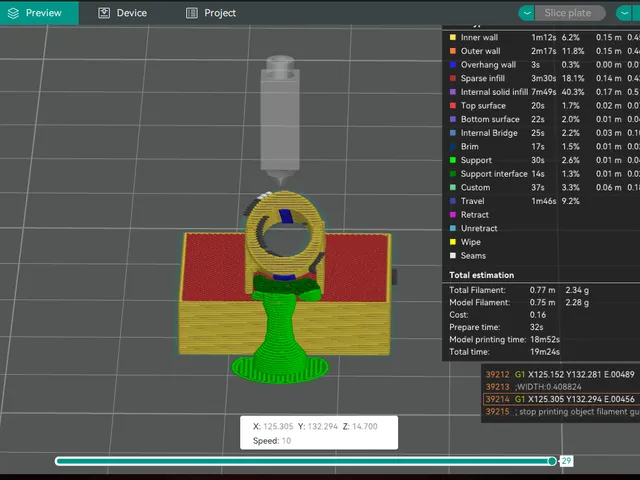
Task: Select Bottom surface legend label
Action: (490, 119)
